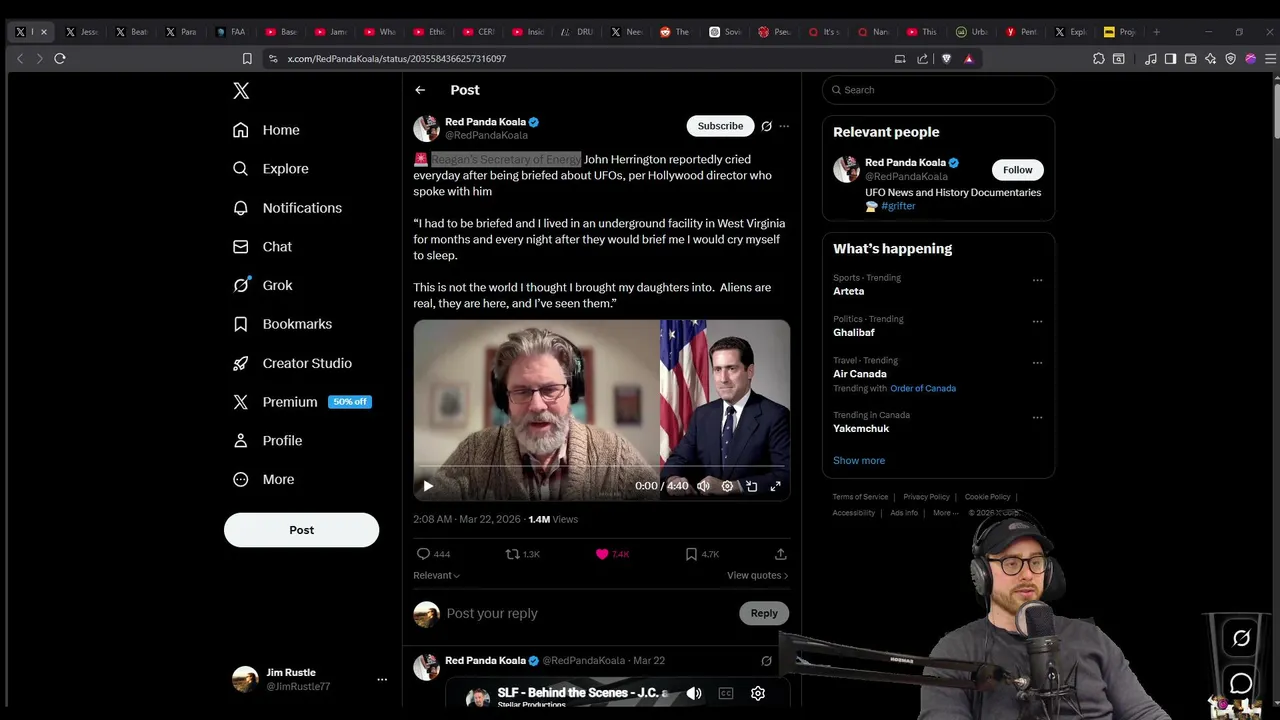The height and width of the screenshot is (720, 1280).
Task: Switch to the FAA browser tab
Action: 232,32
